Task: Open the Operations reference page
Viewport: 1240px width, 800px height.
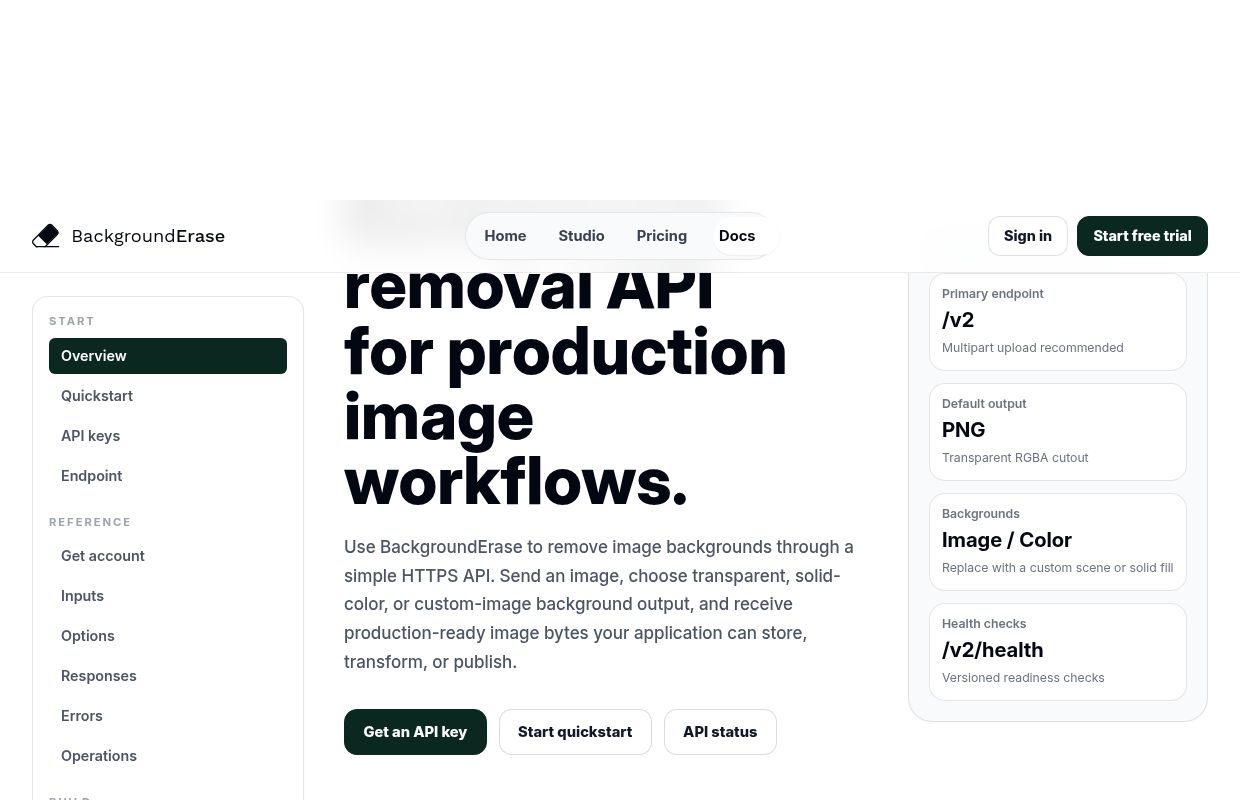Action: 168,756
